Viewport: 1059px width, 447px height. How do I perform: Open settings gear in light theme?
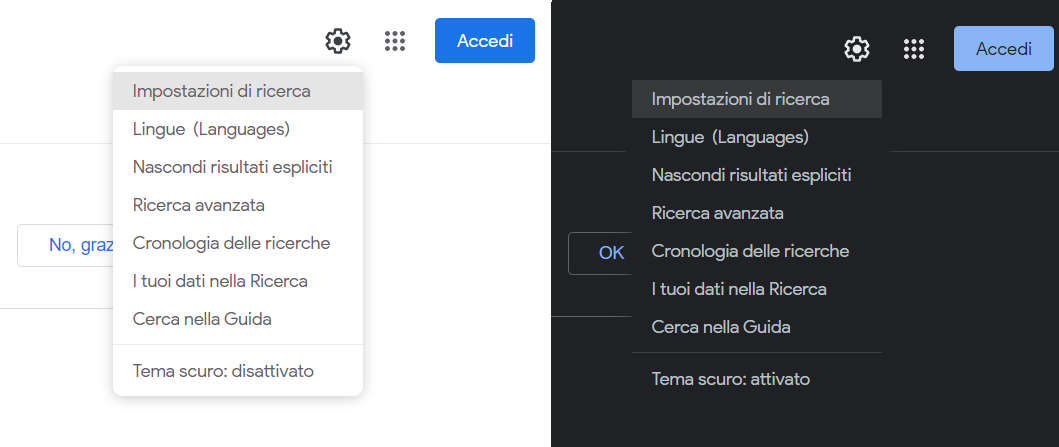click(338, 41)
